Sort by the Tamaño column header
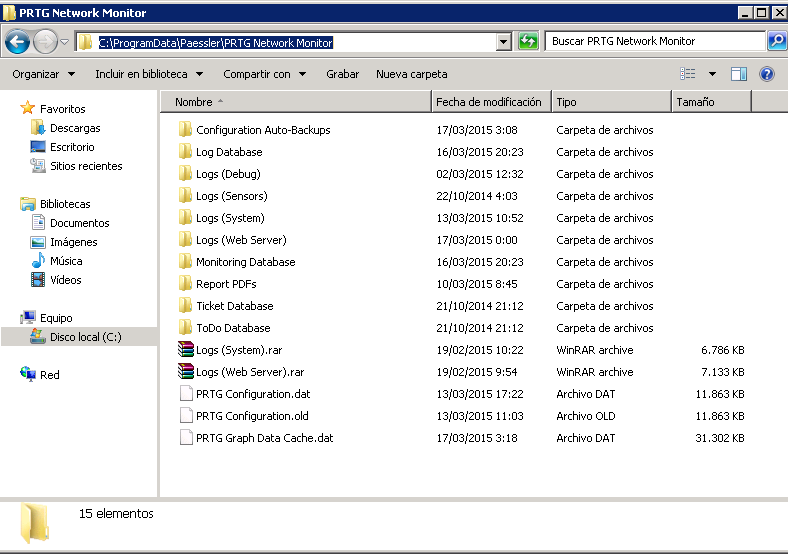Viewport: 788px width, 554px height. pyautogui.click(x=712, y=102)
